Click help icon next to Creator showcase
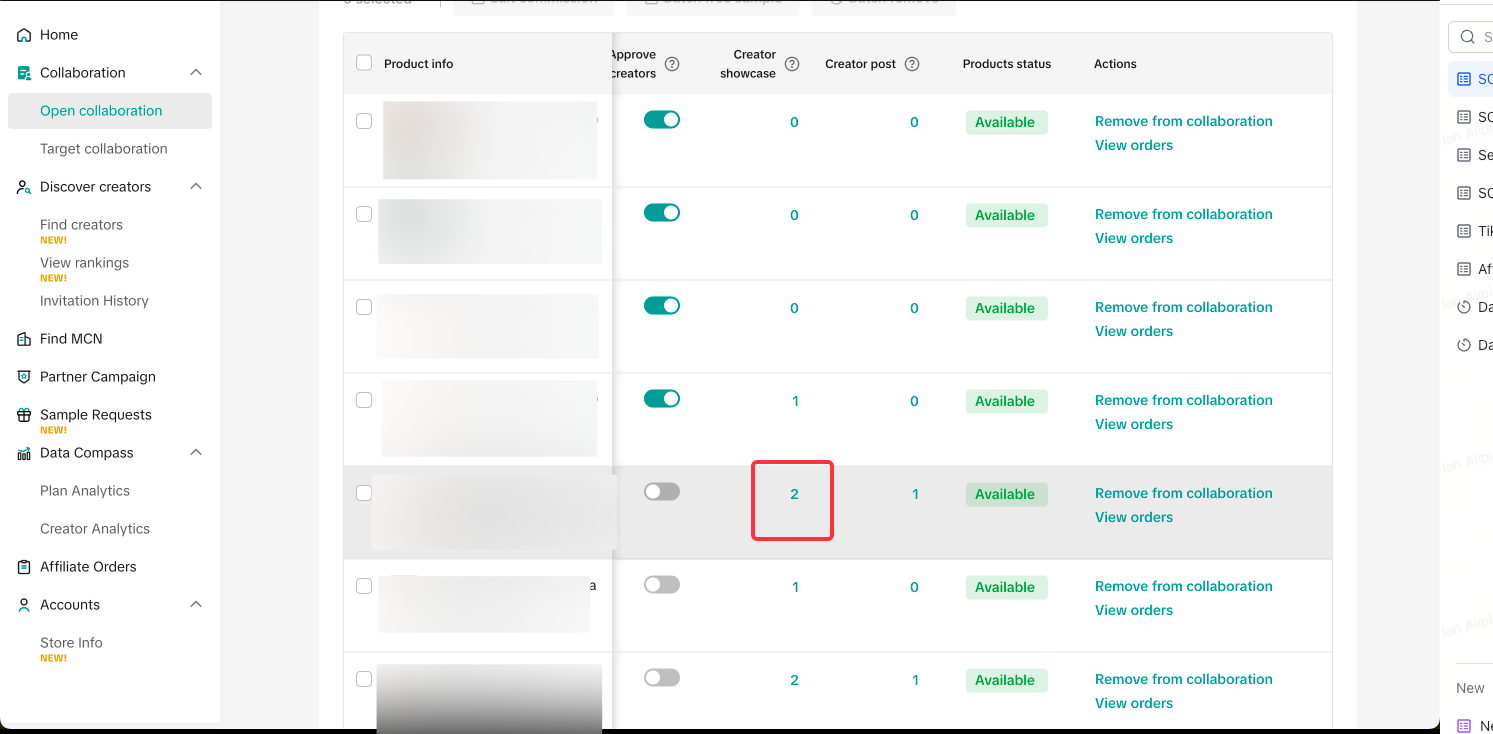Screen dimensions: 1493x734 792,64
